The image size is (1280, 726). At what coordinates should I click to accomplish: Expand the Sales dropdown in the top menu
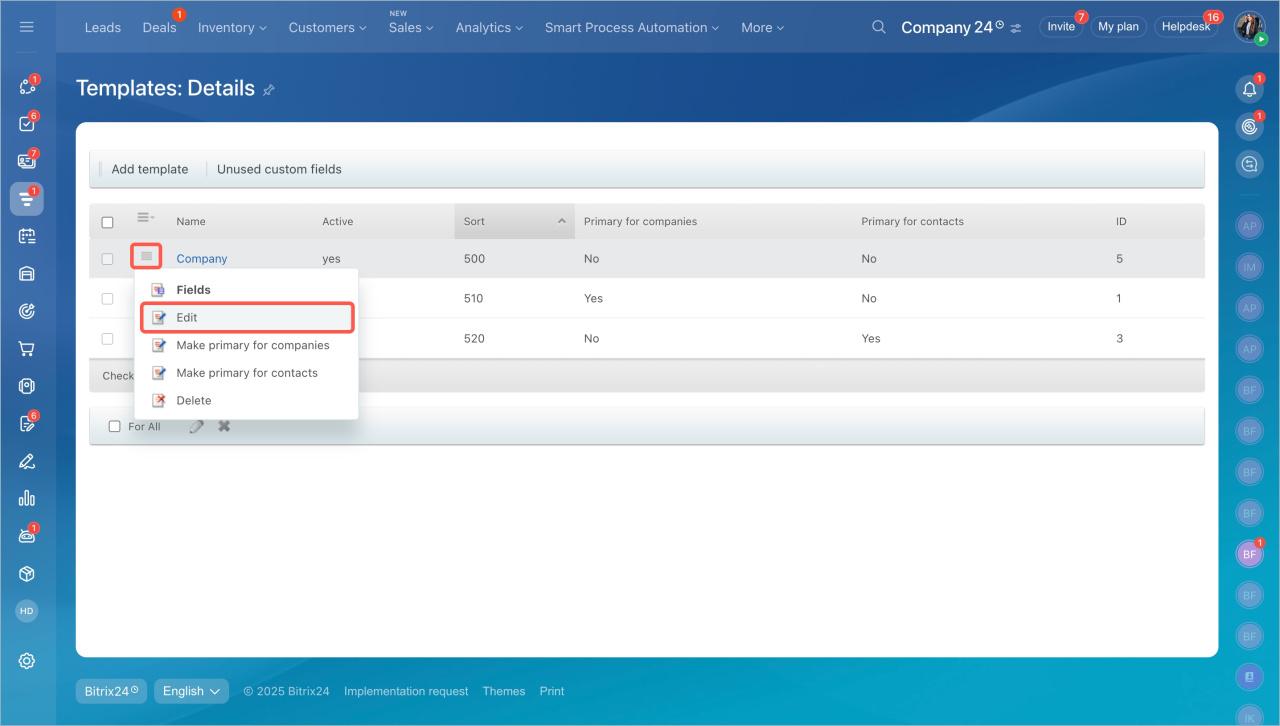click(411, 28)
